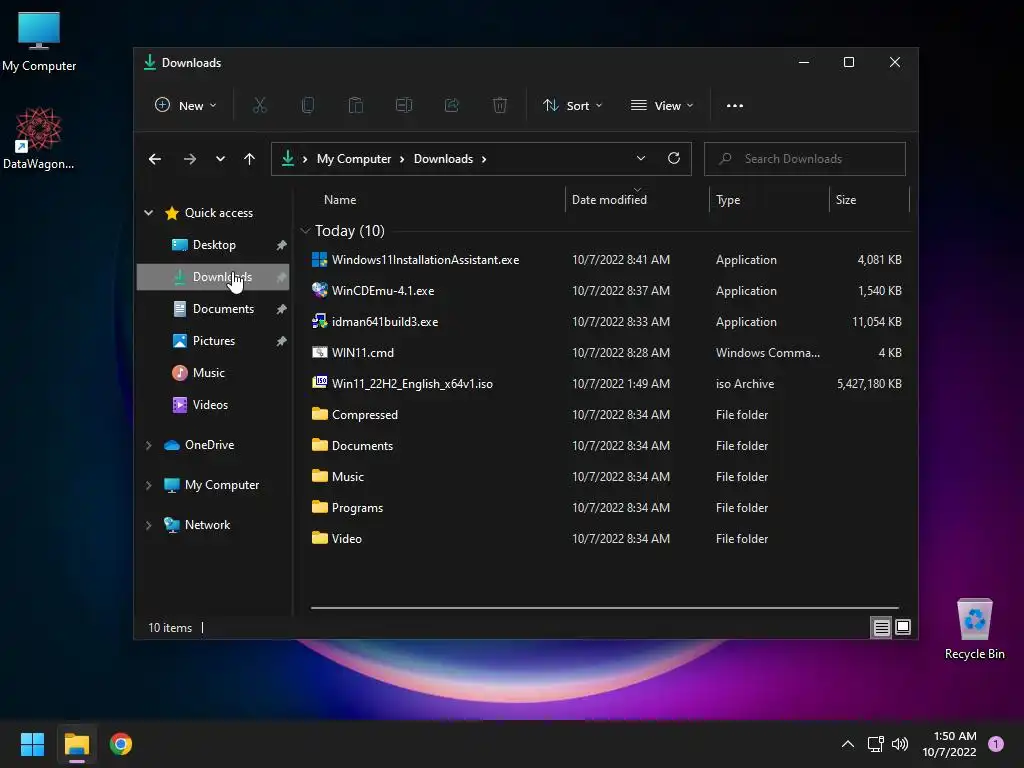Select Downloads in the navigation pane
Screen dimensions: 1024x768
tap(213, 277)
